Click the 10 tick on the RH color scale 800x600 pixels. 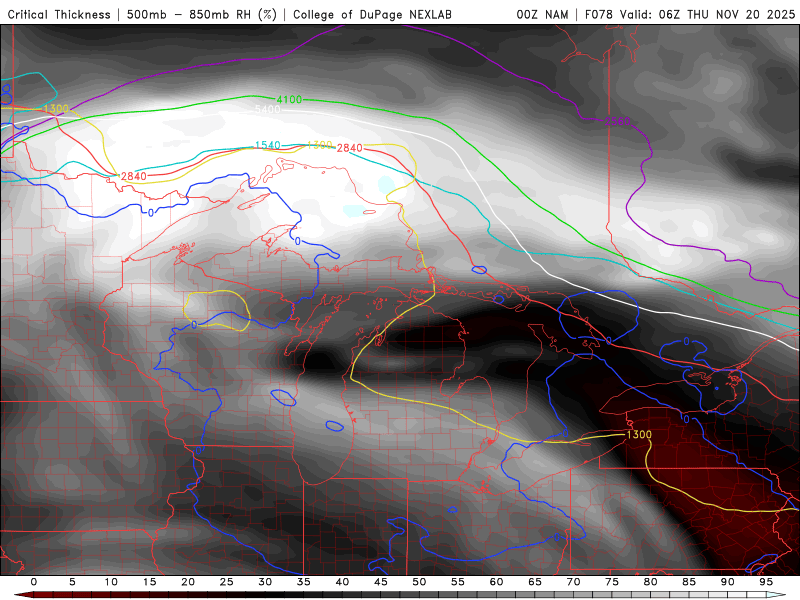tap(111, 582)
